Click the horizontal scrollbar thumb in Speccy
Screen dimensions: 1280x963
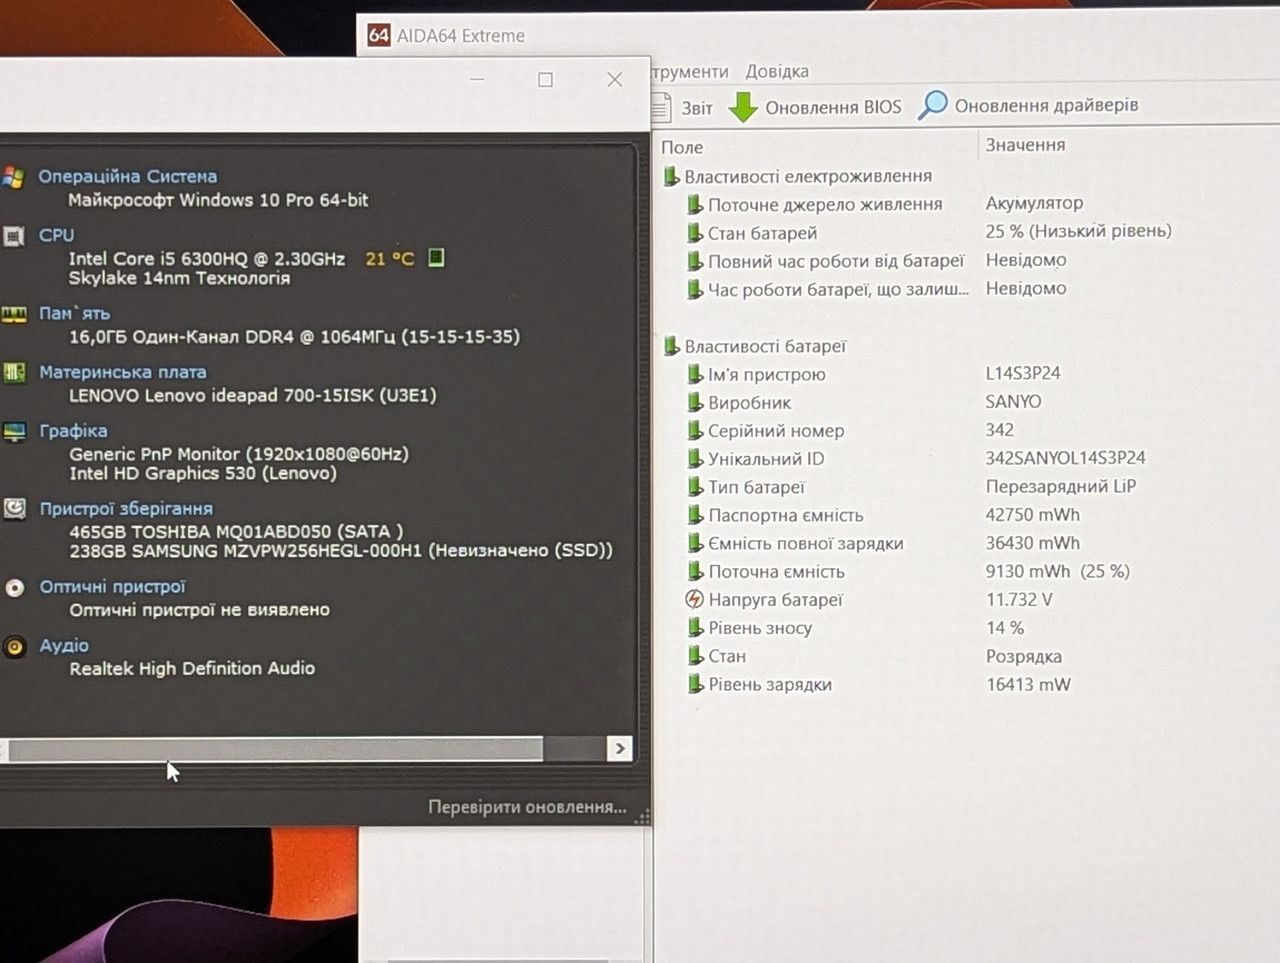click(274, 749)
